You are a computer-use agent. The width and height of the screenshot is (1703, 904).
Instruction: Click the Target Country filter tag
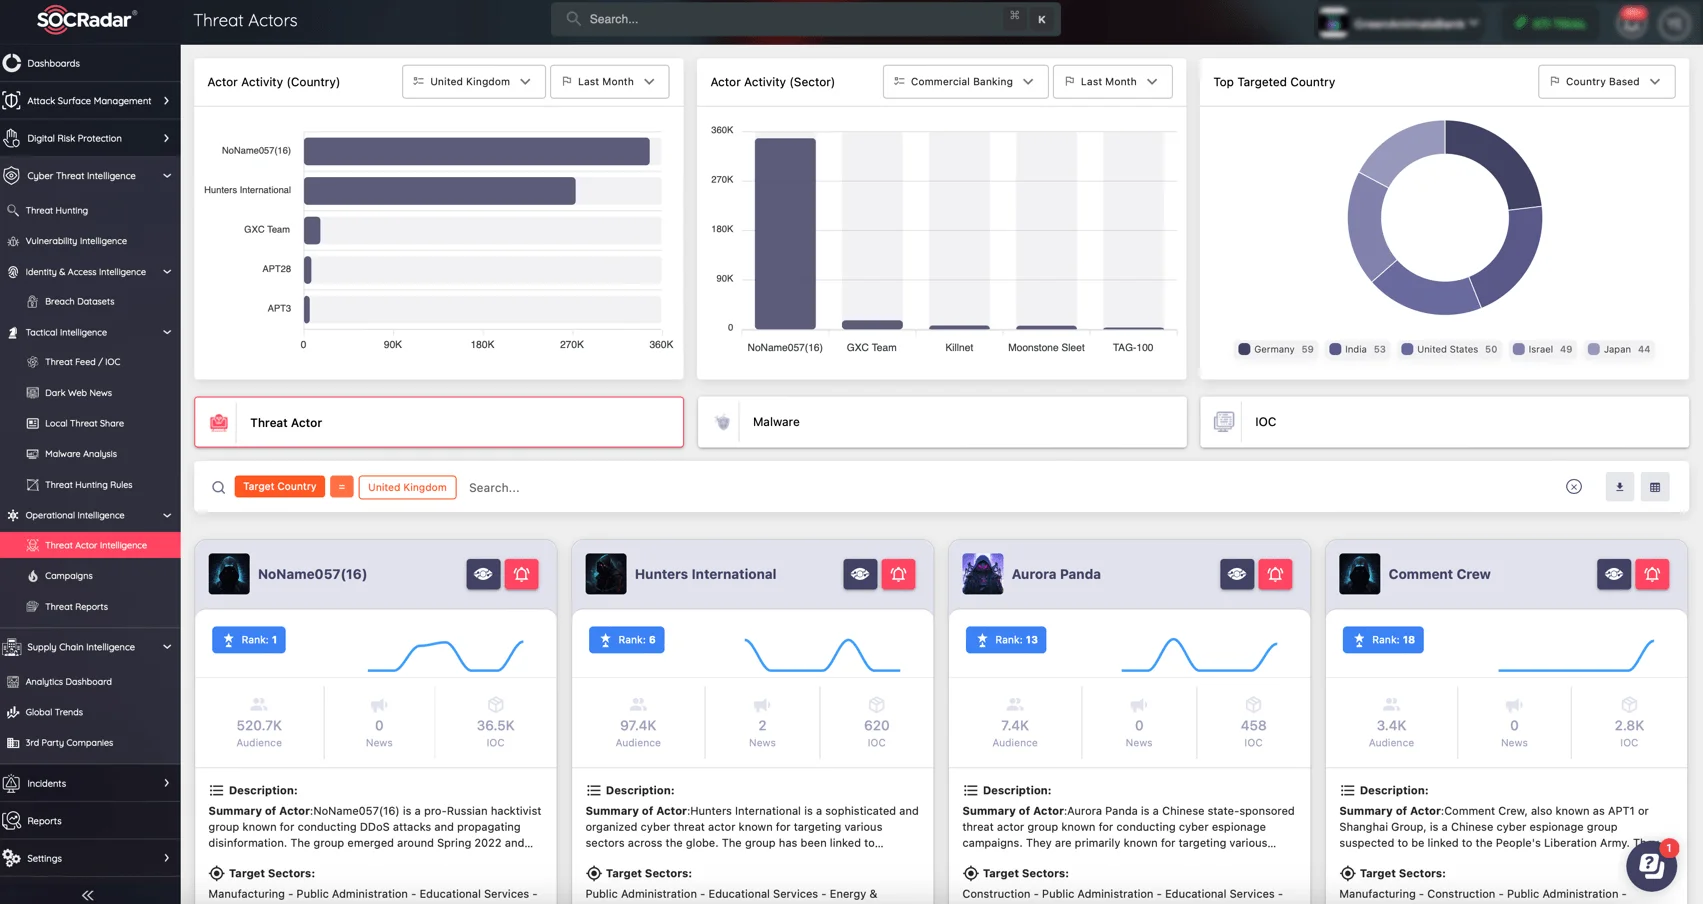(280, 487)
